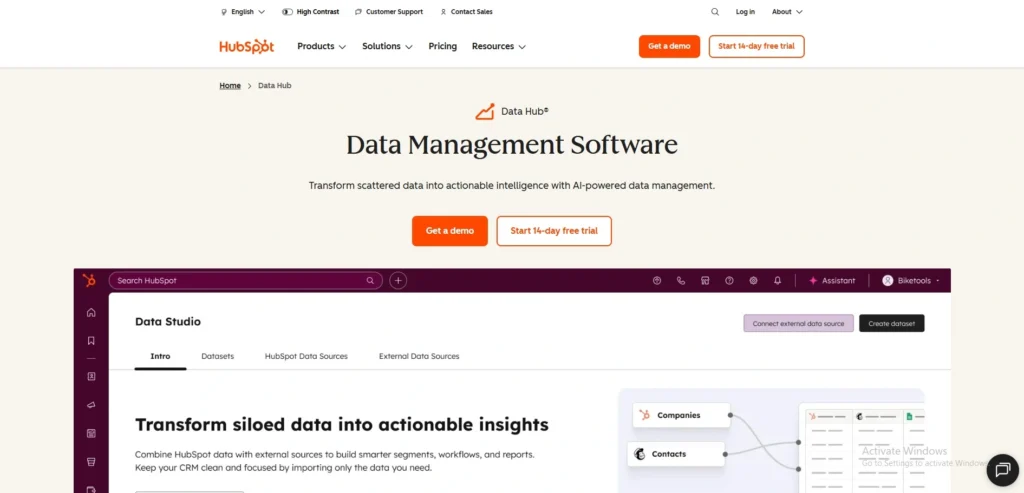This screenshot has width=1024, height=493.
Task: Click the HubSpot logo in the header
Action: tap(246, 46)
